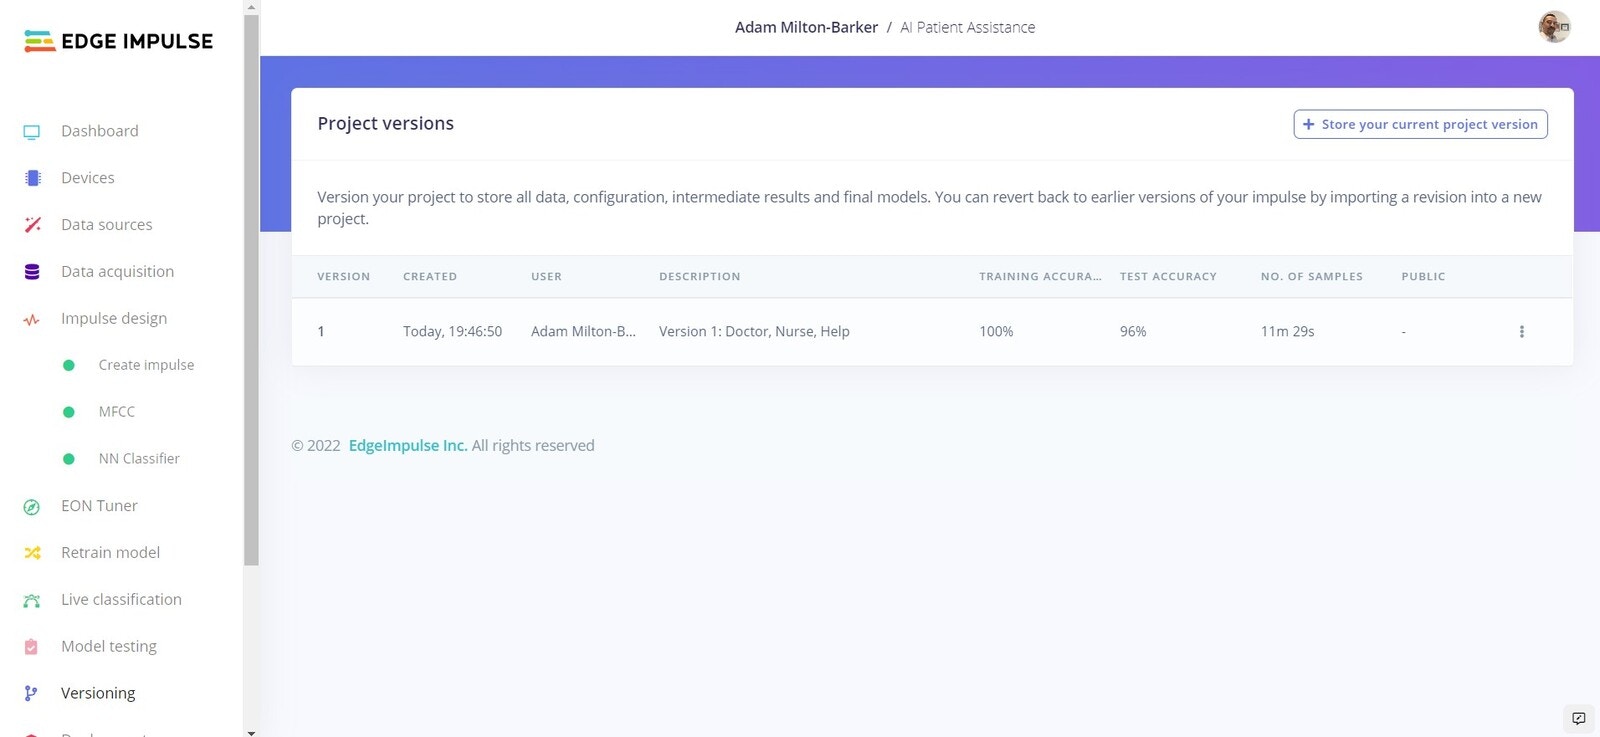The height and width of the screenshot is (737, 1600).
Task: Click the Edge Impulse logo
Action: 118,41
